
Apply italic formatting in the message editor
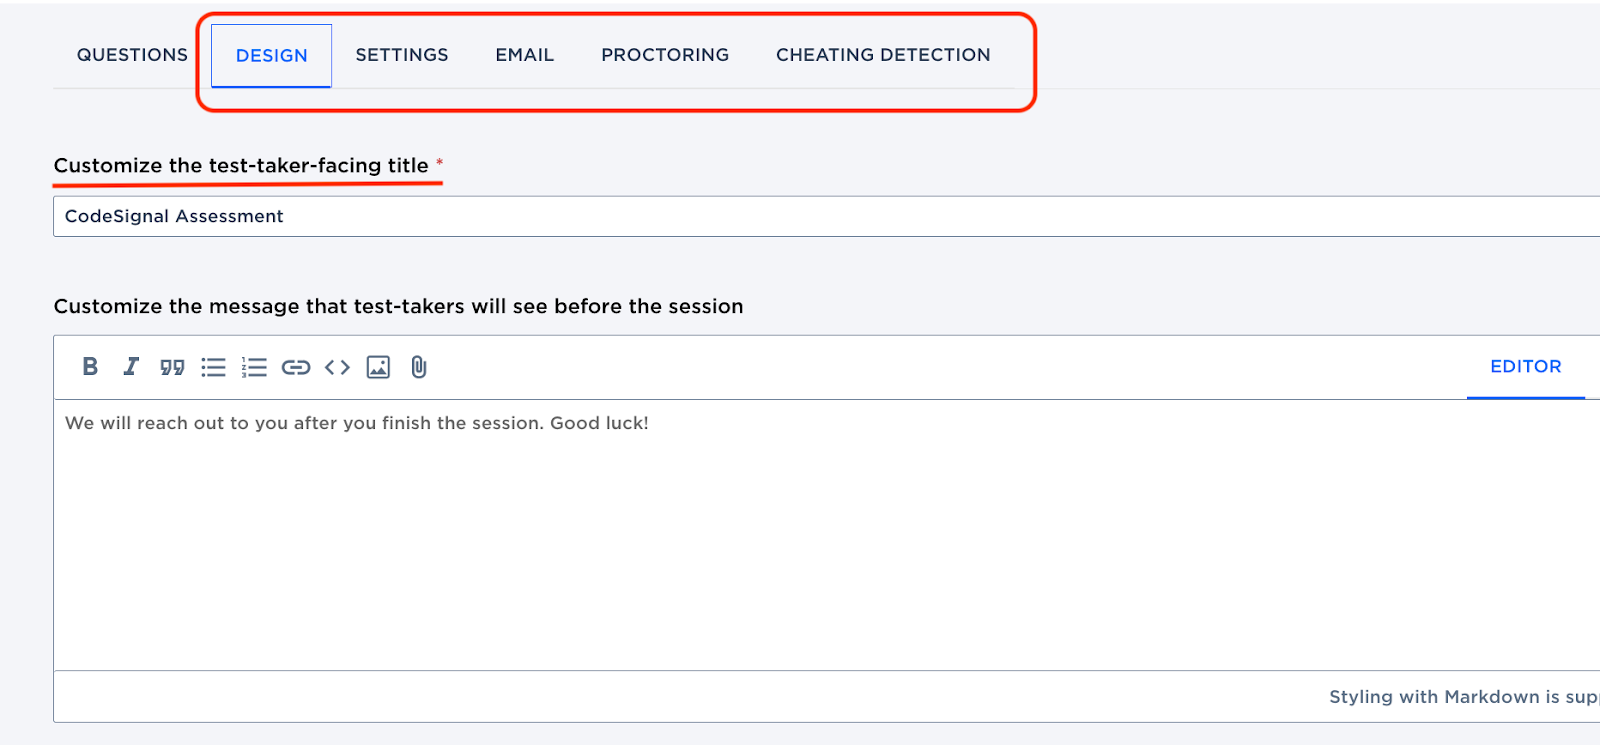[131, 367]
